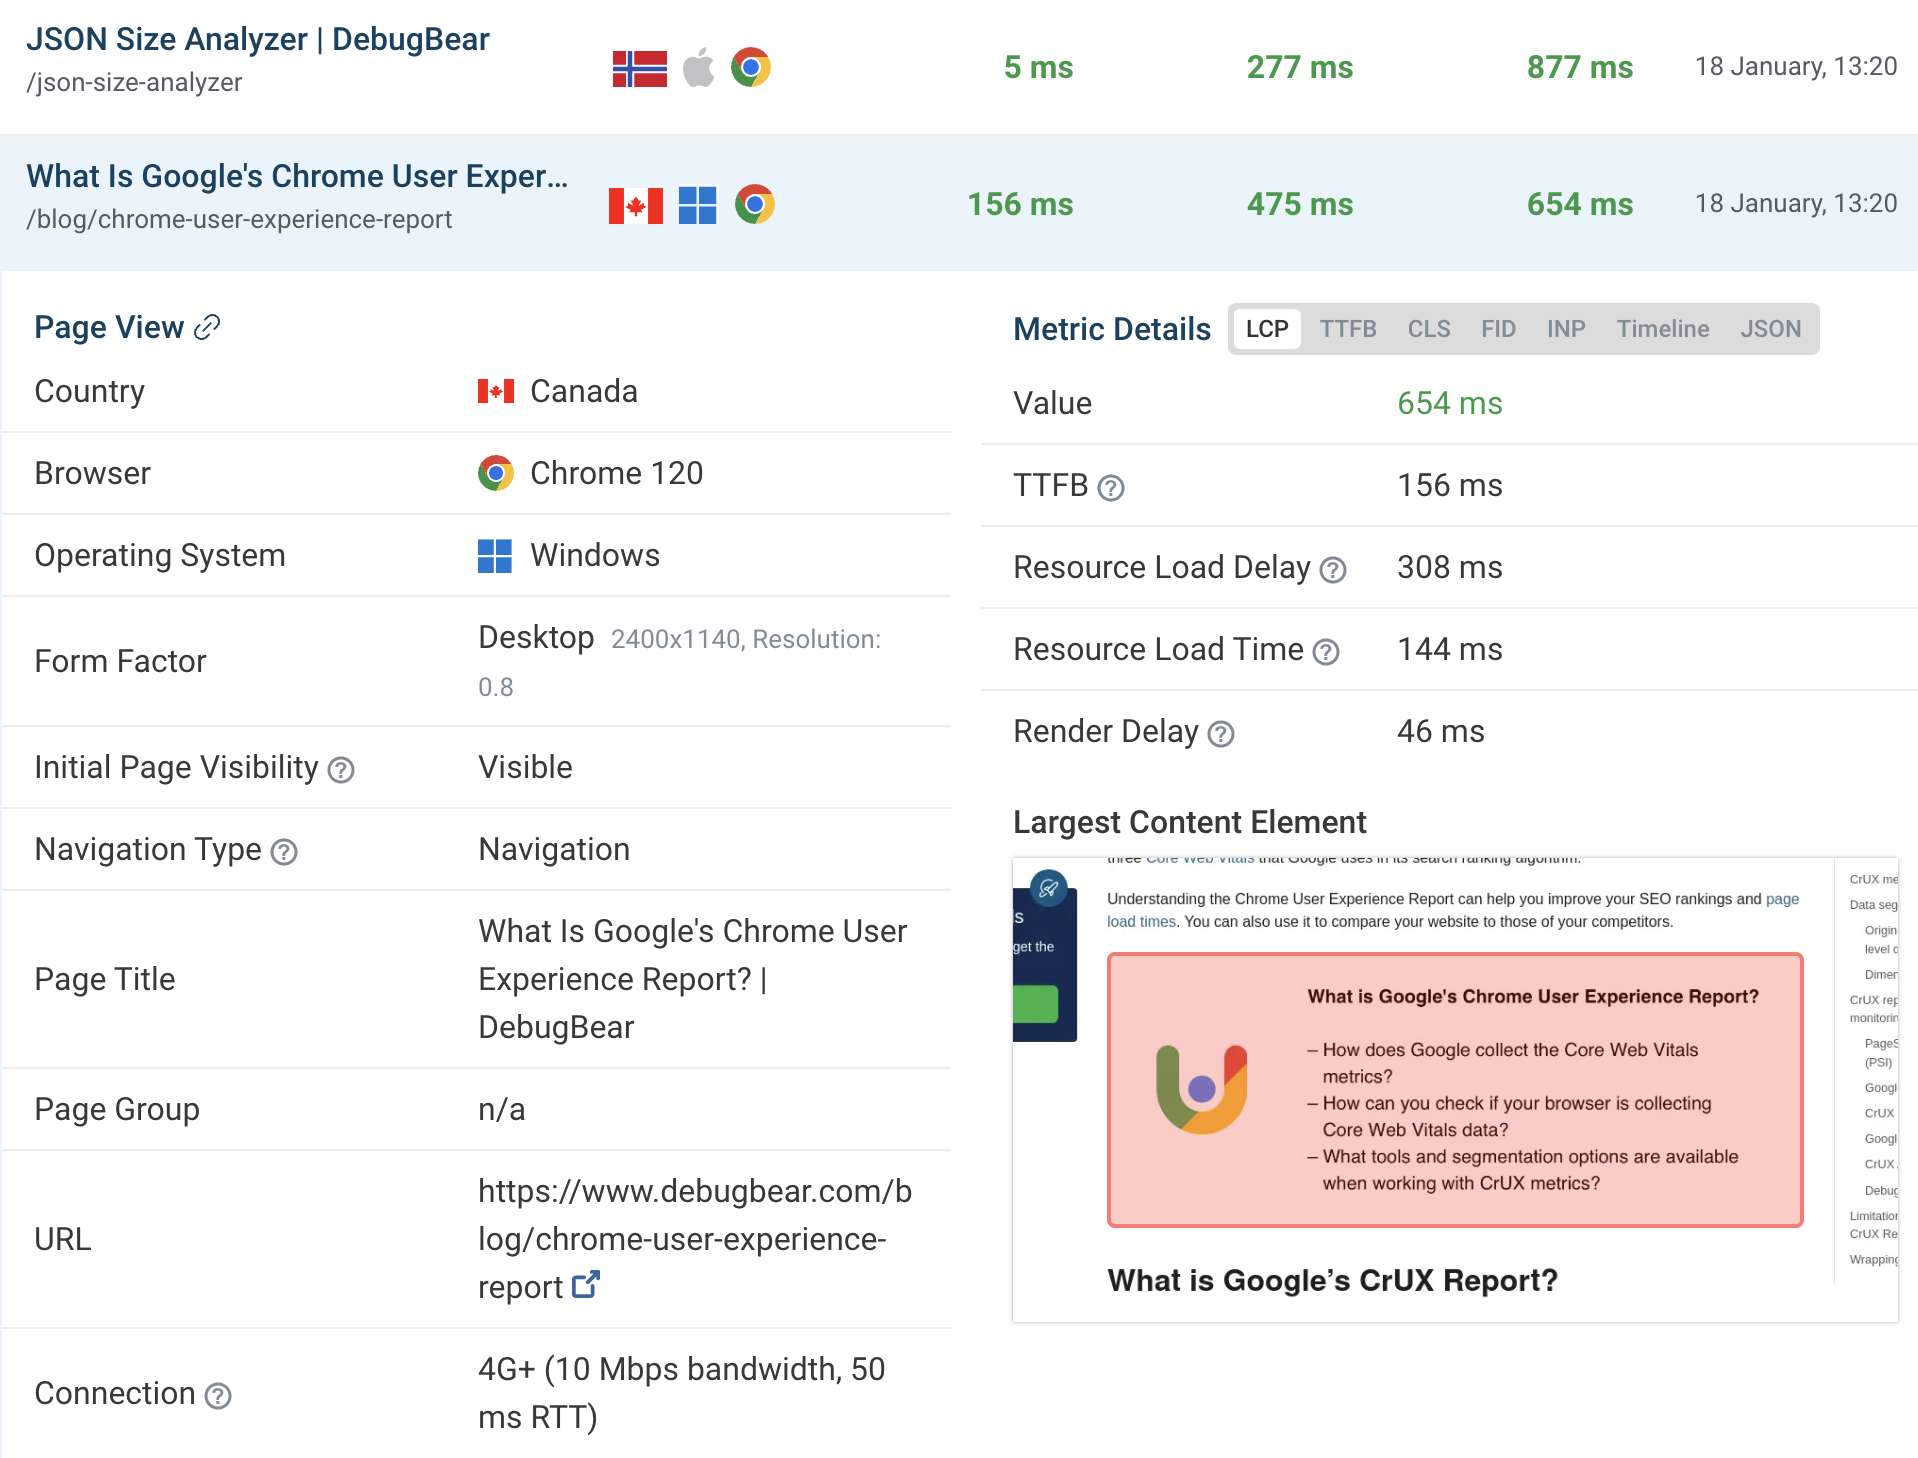Click the Windows logo beside Operating System value
This screenshot has height=1458, width=1918.
pos(495,556)
